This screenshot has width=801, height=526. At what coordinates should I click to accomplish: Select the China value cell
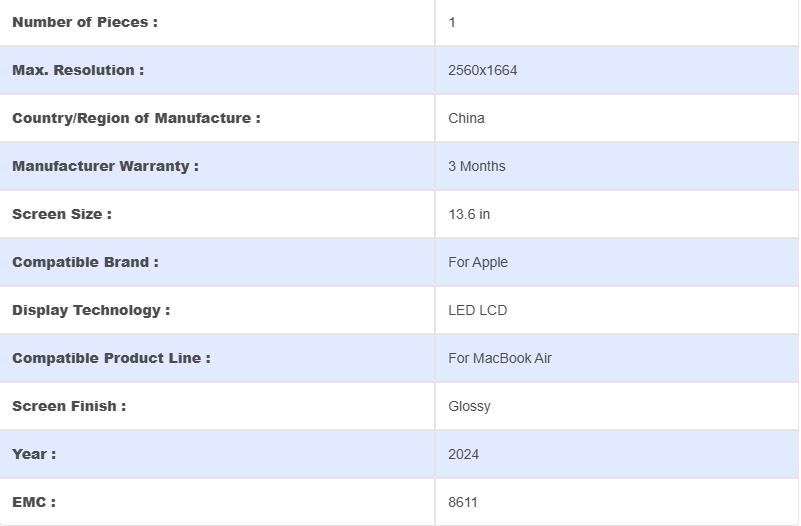(466, 118)
